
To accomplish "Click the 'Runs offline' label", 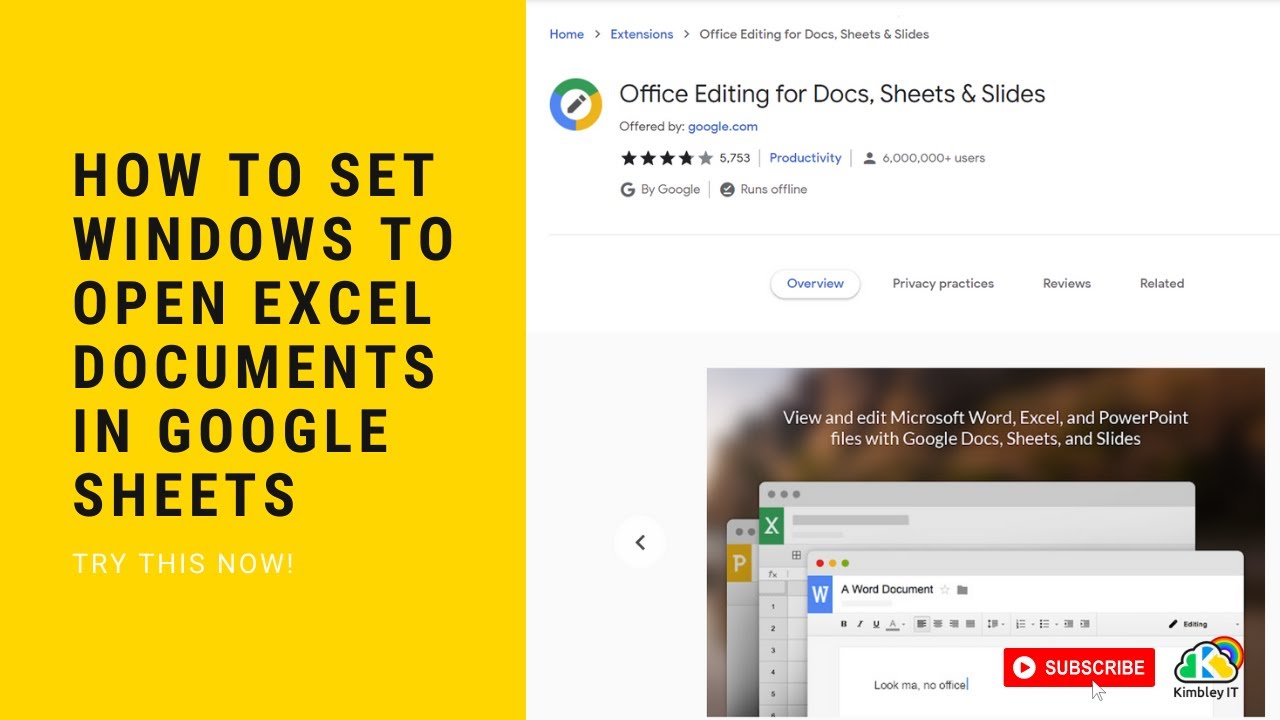I will pos(774,189).
